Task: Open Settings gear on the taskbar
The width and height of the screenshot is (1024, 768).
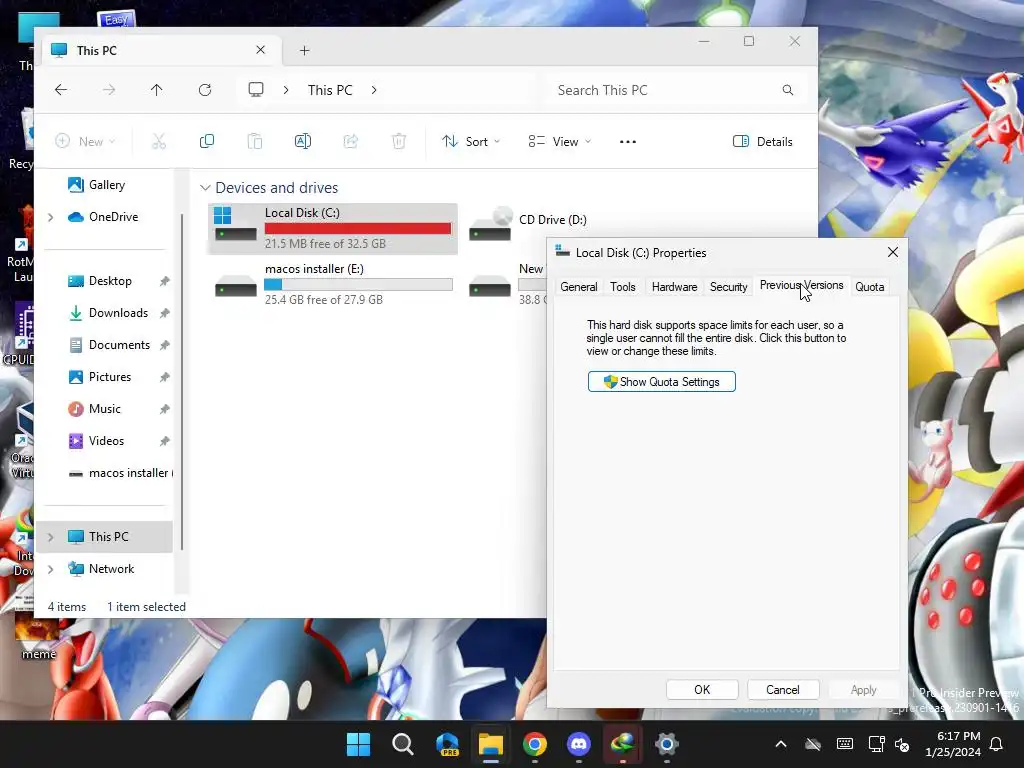Action: pyautogui.click(x=667, y=744)
